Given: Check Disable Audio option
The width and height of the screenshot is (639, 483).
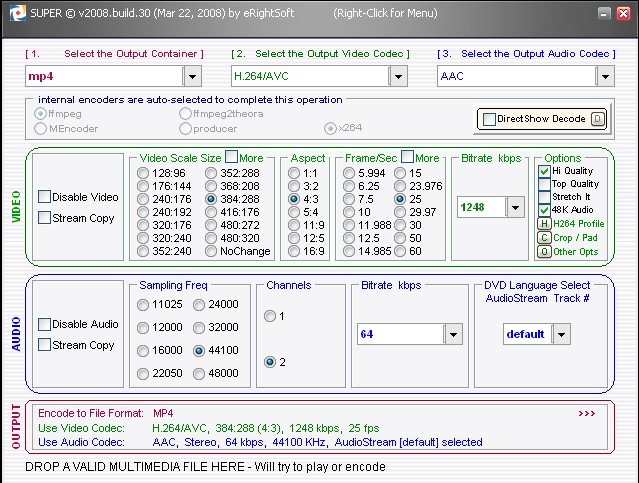Looking at the screenshot, I should [44, 324].
